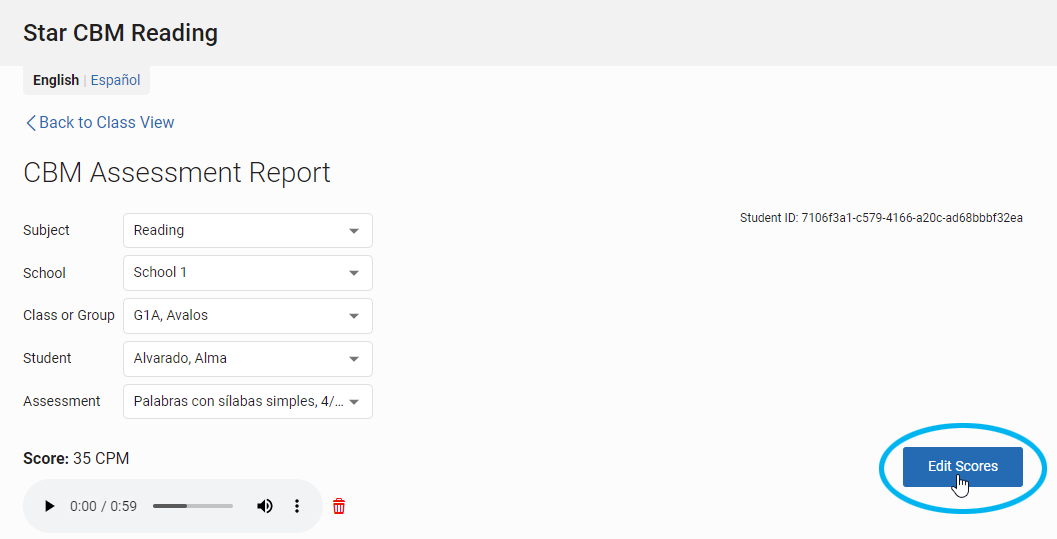Switch language to Español

pos(115,80)
